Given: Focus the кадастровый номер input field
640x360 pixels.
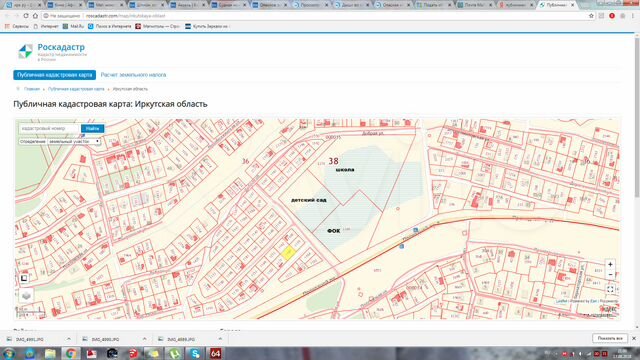Looking at the screenshot, I should 49,129.
